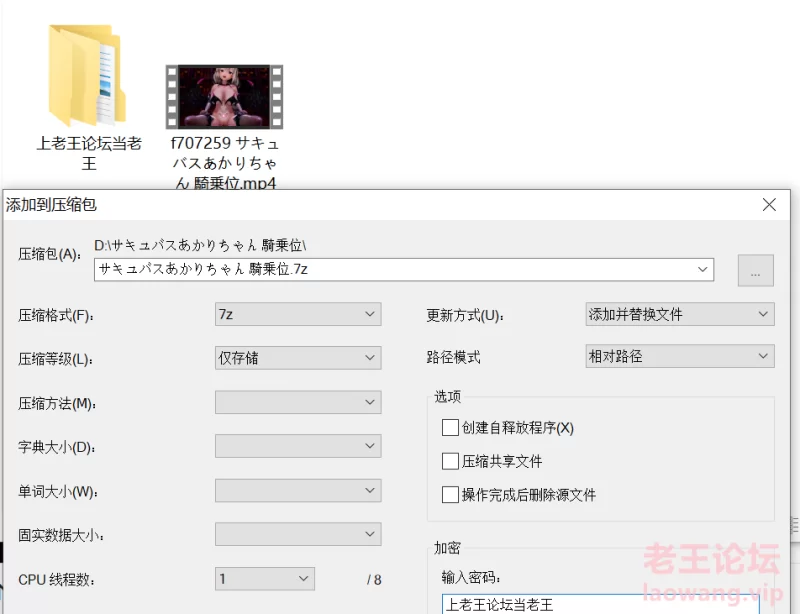Open the 固实数据大小 dropdown
Viewport: 800px width, 614px height.
(298, 534)
